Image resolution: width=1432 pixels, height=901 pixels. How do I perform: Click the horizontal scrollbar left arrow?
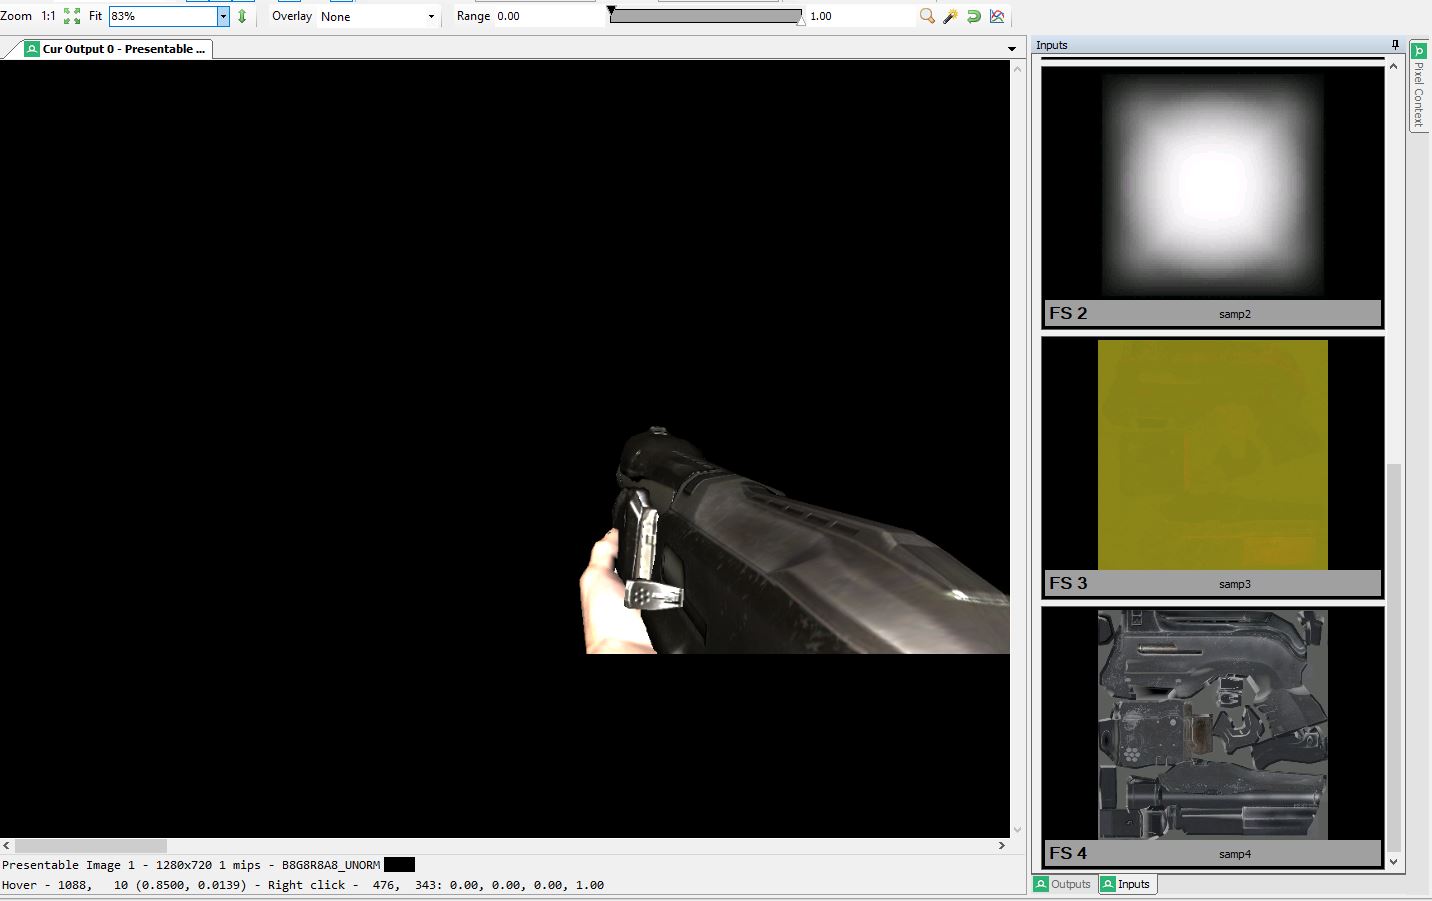7,846
